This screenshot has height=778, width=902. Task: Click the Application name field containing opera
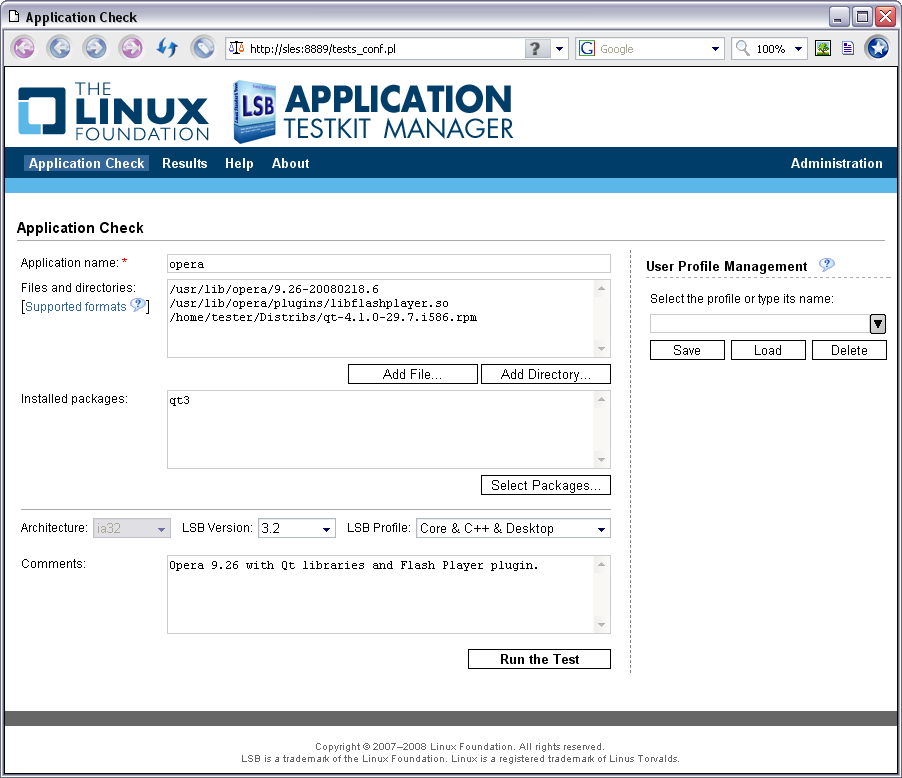pos(389,264)
